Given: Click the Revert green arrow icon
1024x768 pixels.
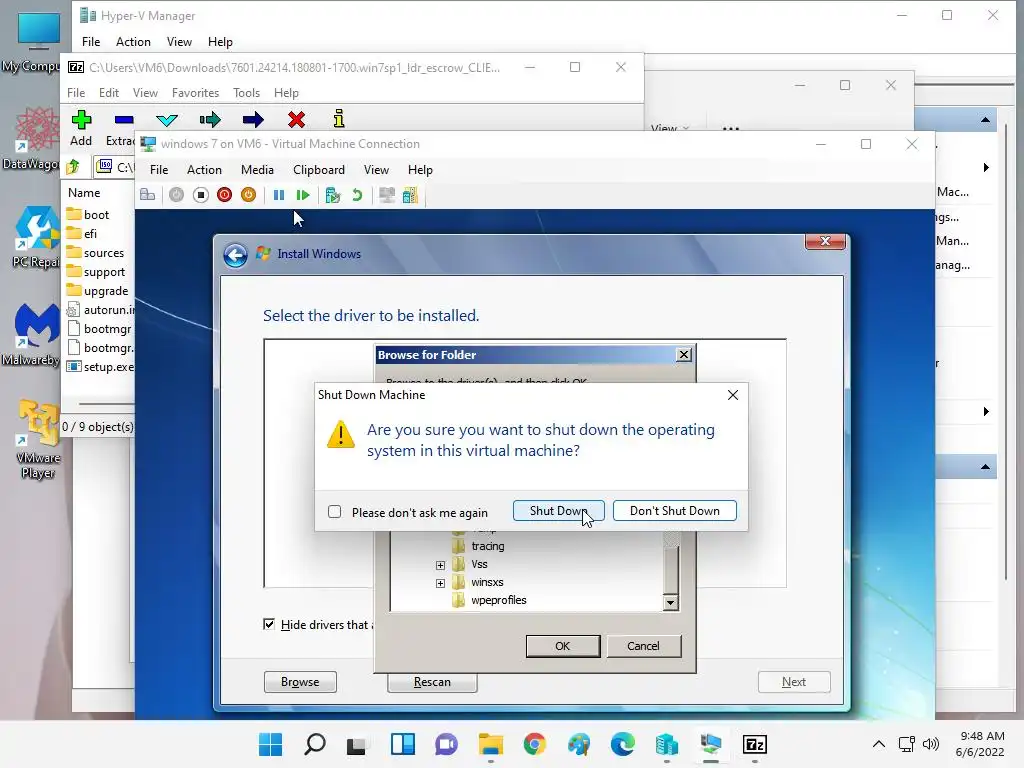Looking at the screenshot, I should point(357,195).
